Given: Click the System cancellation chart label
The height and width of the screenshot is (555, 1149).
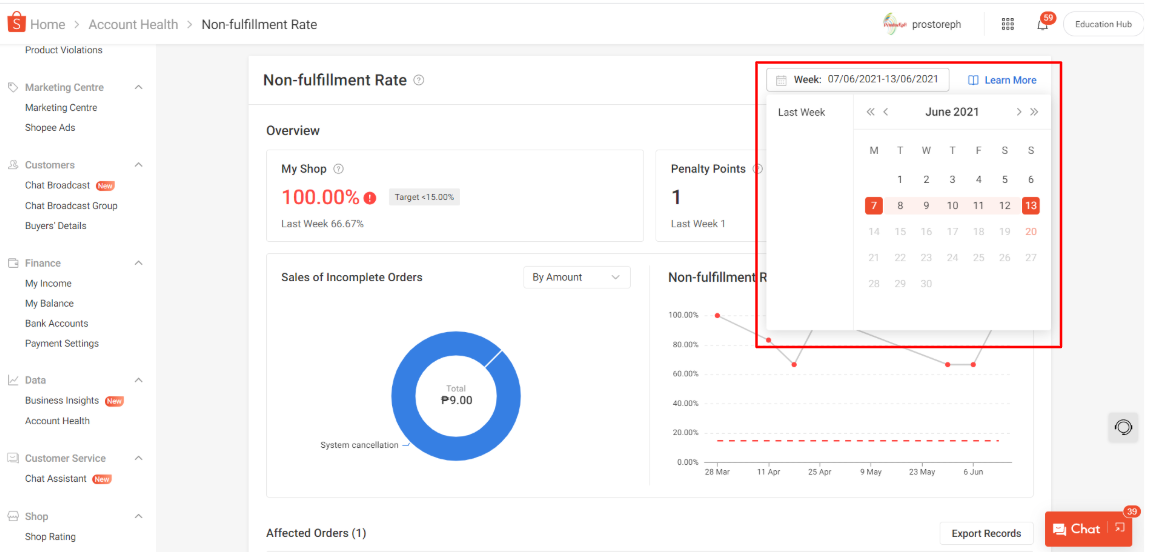Looking at the screenshot, I should click(x=359, y=445).
